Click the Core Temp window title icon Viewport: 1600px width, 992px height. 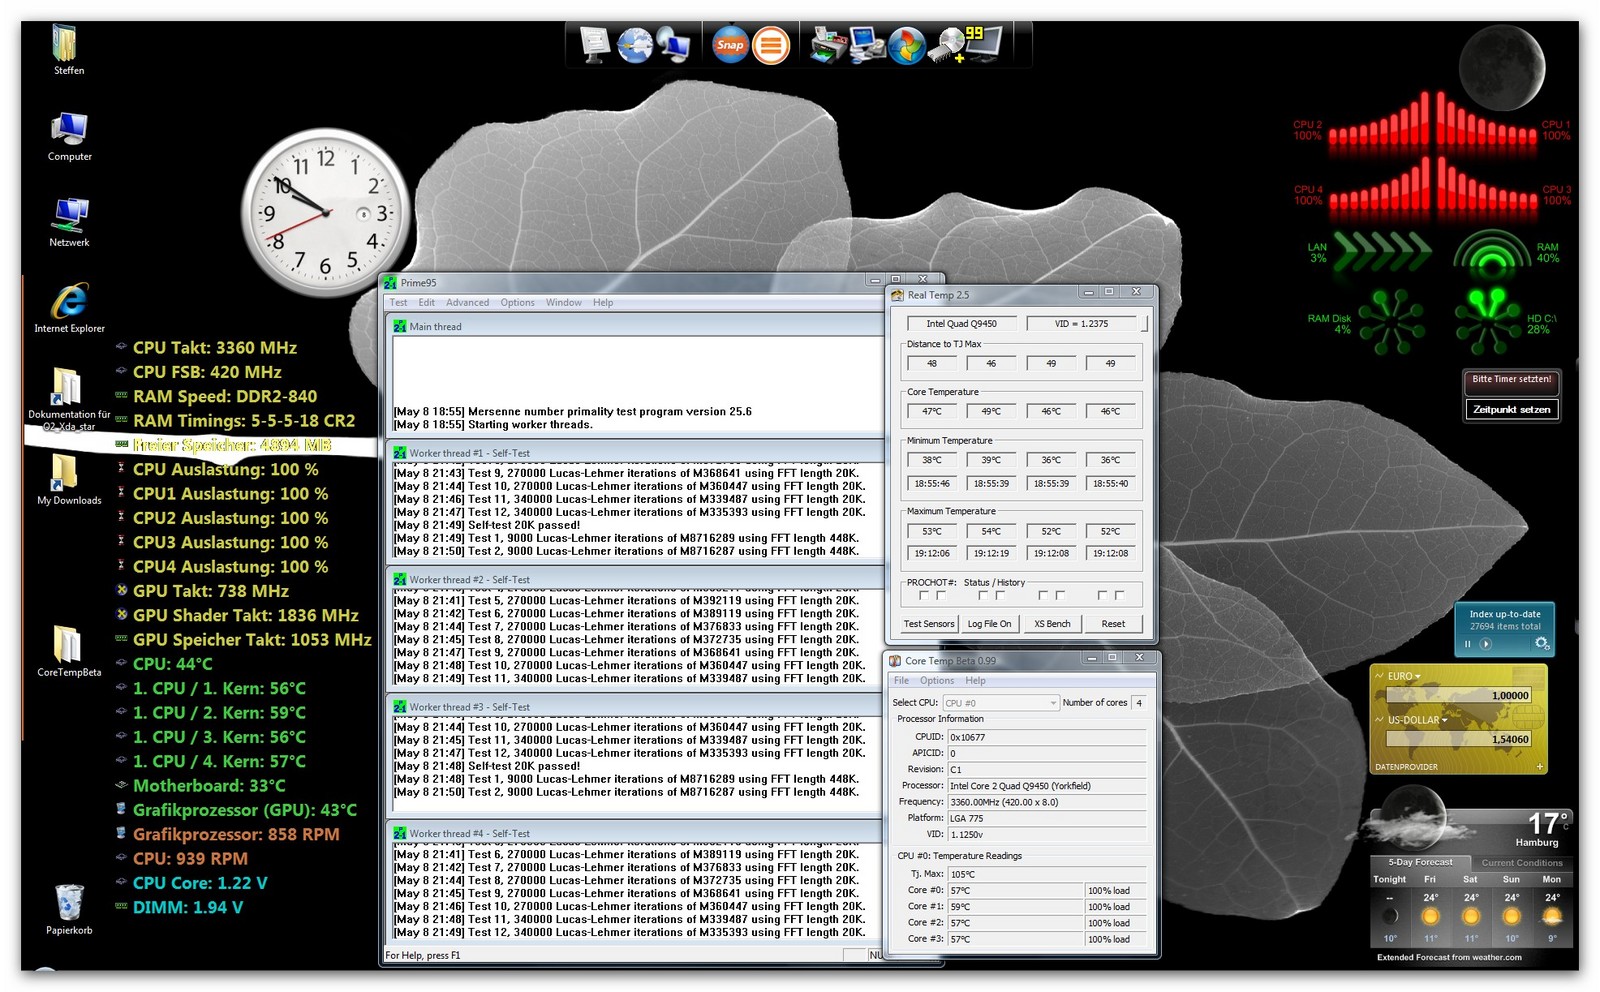point(895,660)
